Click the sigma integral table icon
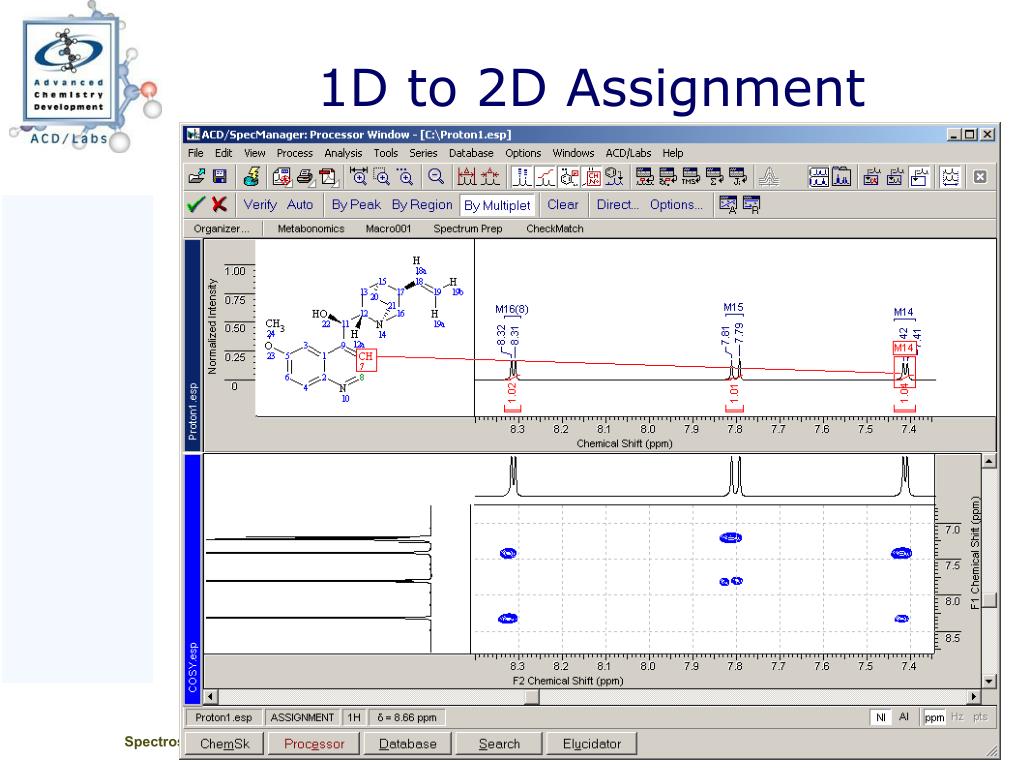Screen dimensions: 1024x768 (x=714, y=176)
